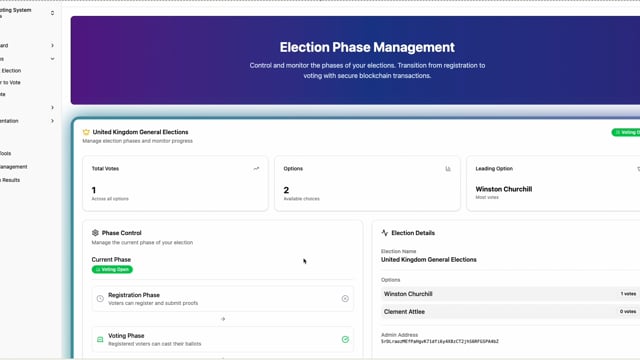
Task: Open the Election item in sidebar
Action: pyautogui.click(x=11, y=71)
